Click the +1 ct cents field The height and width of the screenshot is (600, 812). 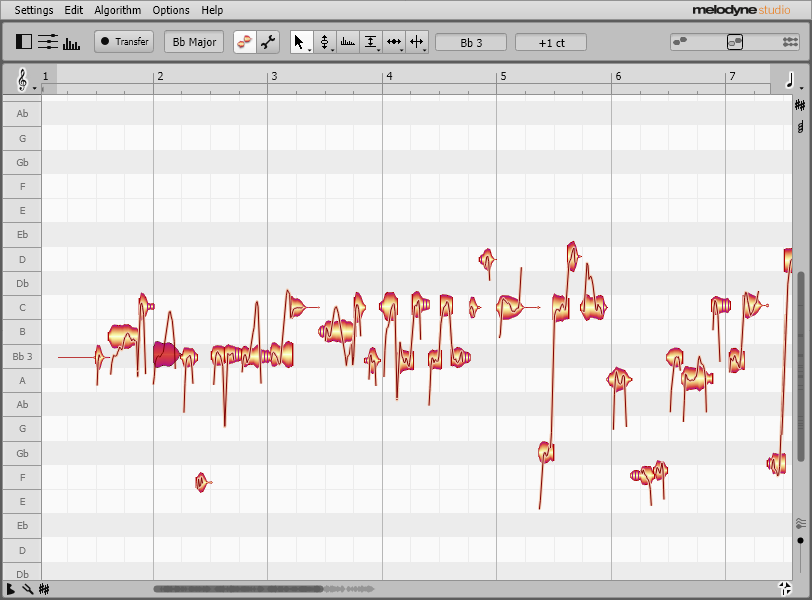click(551, 42)
